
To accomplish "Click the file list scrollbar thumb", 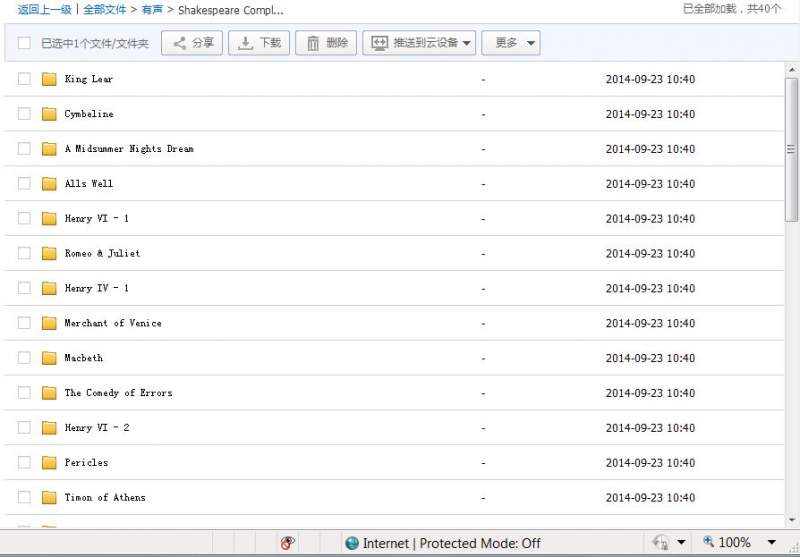I will 791,149.
